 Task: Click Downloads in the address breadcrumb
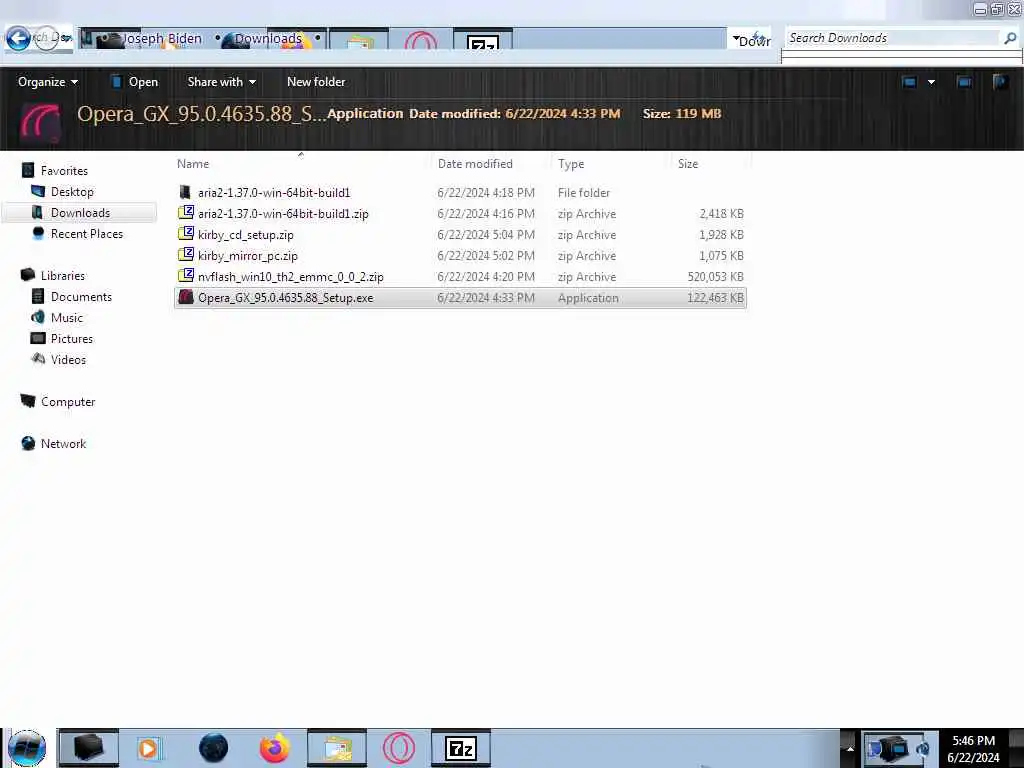268,39
